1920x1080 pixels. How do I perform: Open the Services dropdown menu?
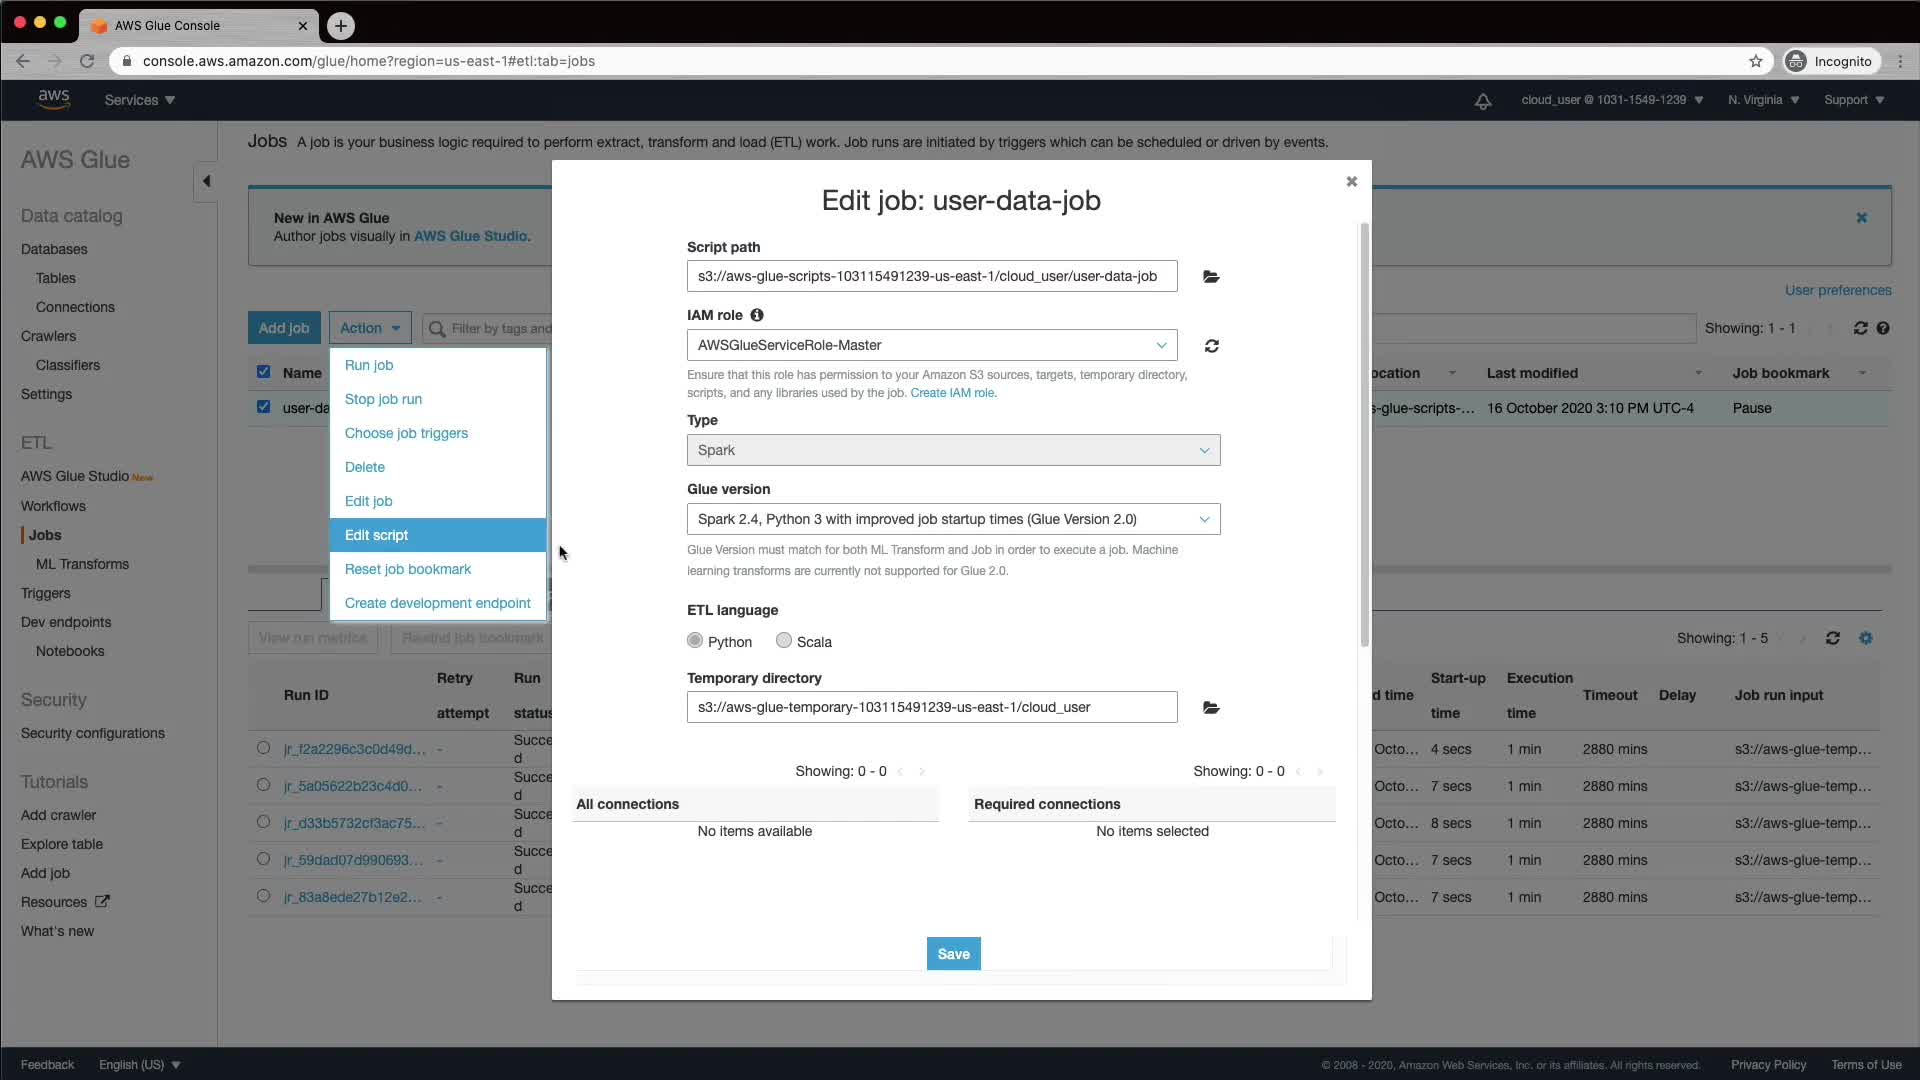coord(139,100)
